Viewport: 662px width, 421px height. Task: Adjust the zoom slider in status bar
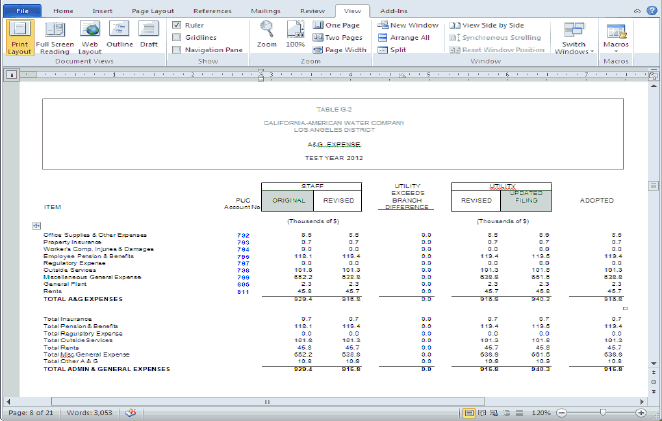click(x=603, y=412)
